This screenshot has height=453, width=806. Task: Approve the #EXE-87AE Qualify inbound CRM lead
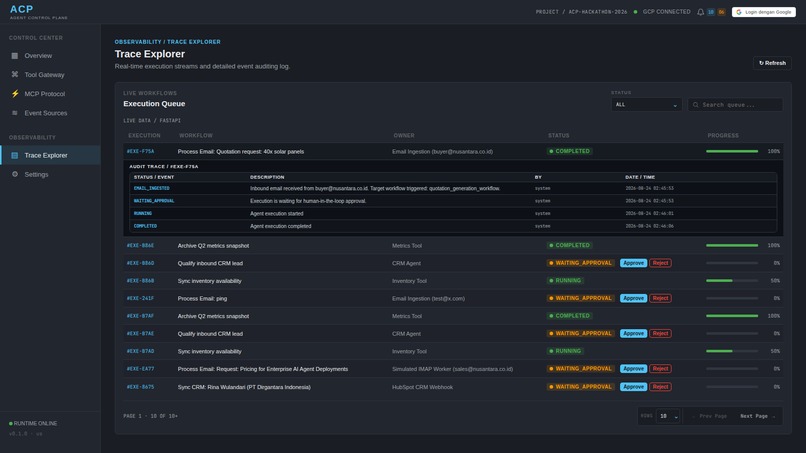633,333
